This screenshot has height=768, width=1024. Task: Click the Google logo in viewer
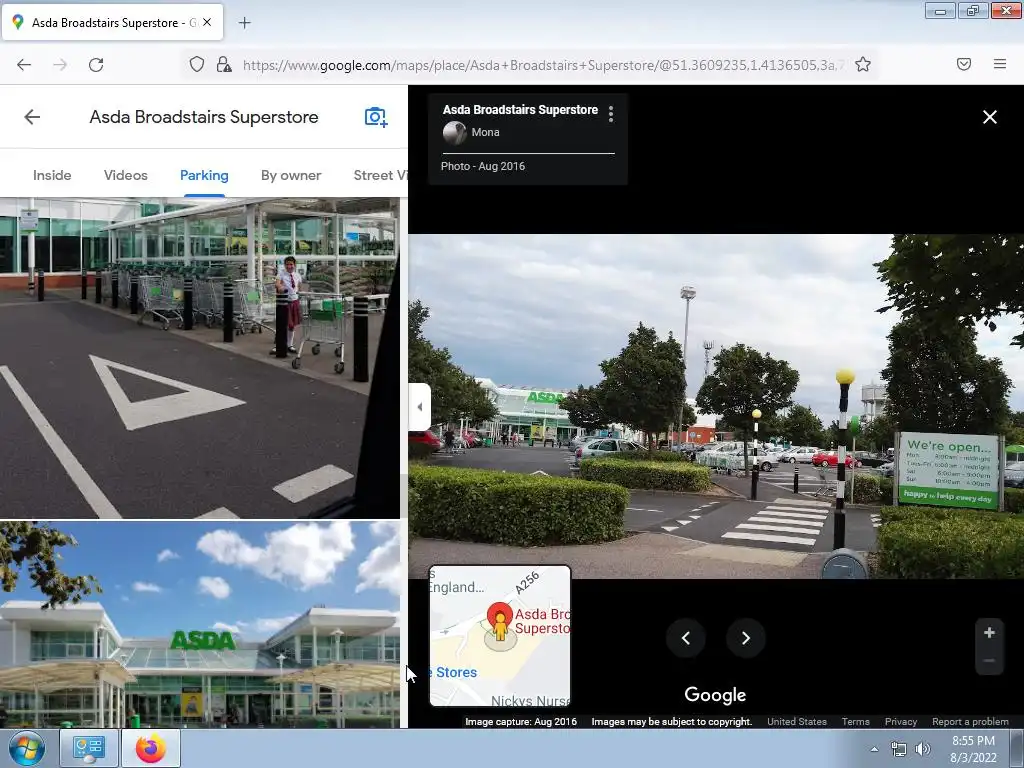pyautogui.click(x=715, y=695)
